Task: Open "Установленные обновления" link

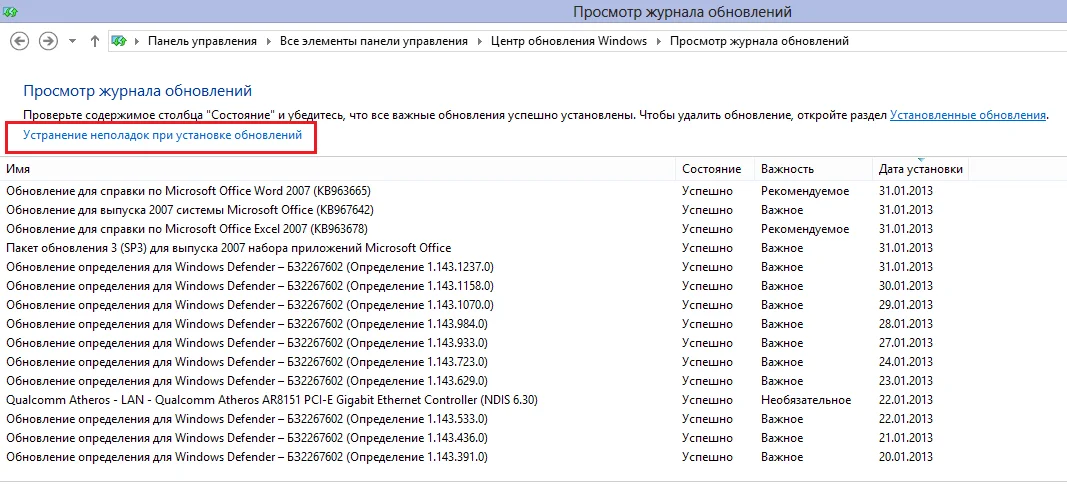Action: [968, 115]
